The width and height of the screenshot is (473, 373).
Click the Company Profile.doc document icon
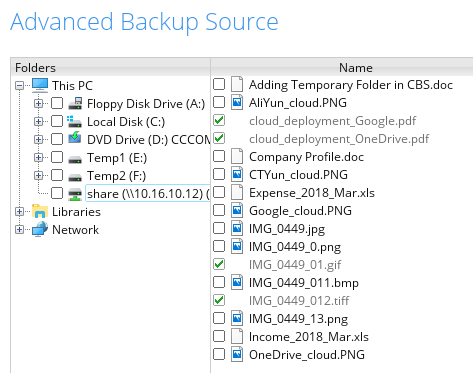click(237, 156)
